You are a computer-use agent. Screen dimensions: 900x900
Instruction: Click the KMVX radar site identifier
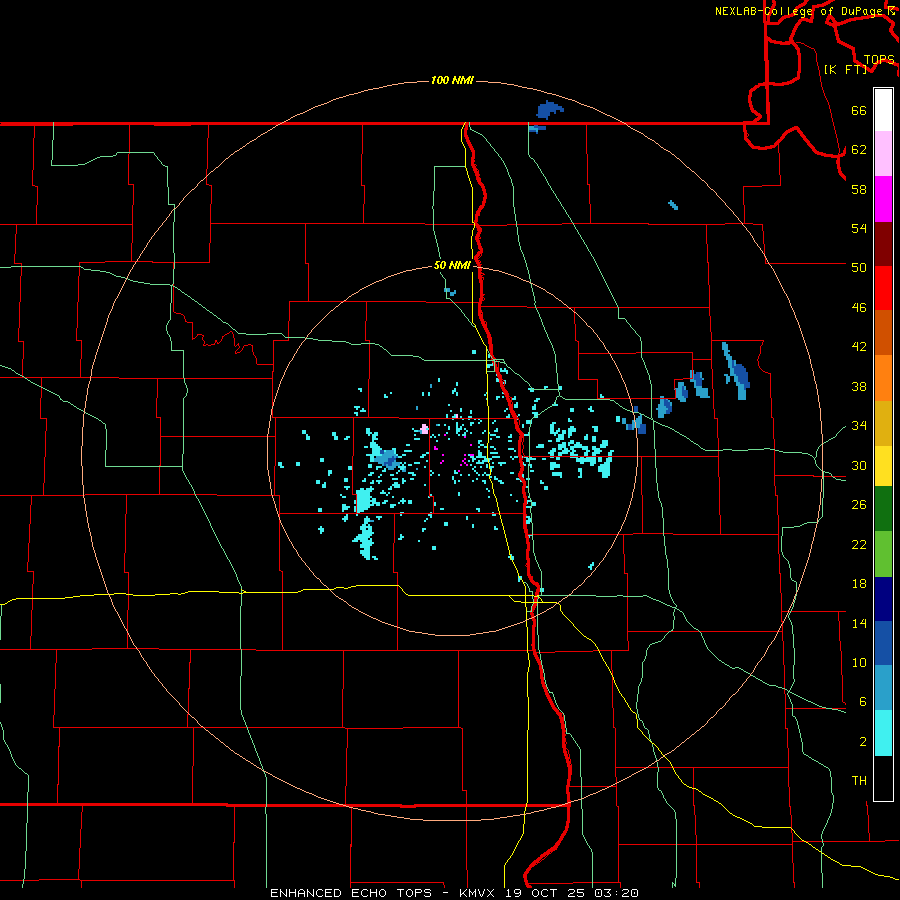point(476,893)
